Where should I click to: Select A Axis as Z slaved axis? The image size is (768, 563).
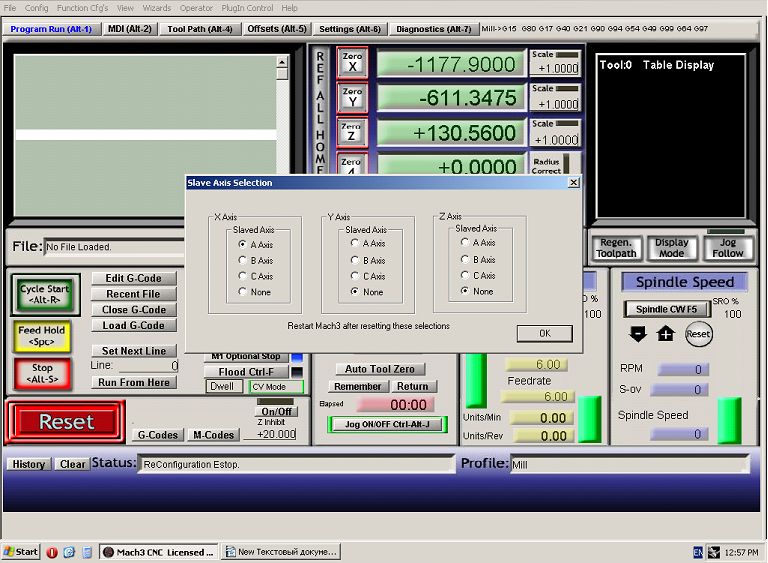[465, 242]
